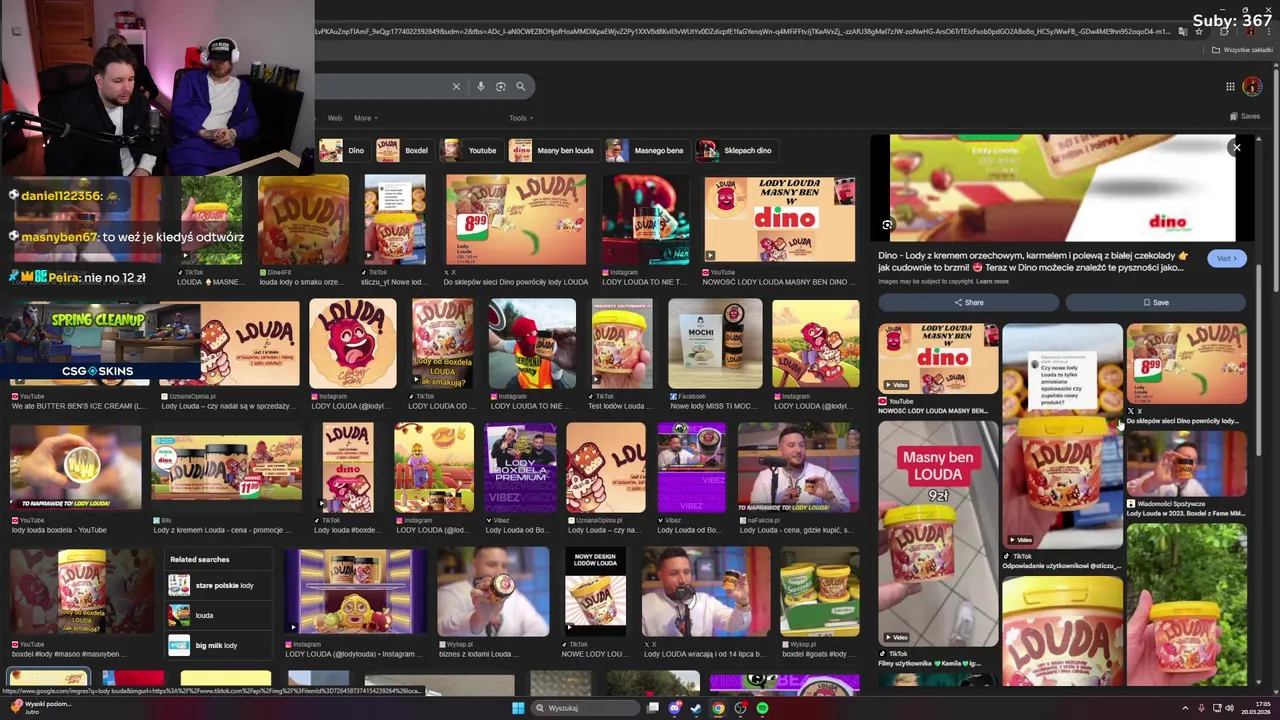This screenshot has height=720, width=1280.
Task: Open the Google account avatar
Action: click(1252, 87)
